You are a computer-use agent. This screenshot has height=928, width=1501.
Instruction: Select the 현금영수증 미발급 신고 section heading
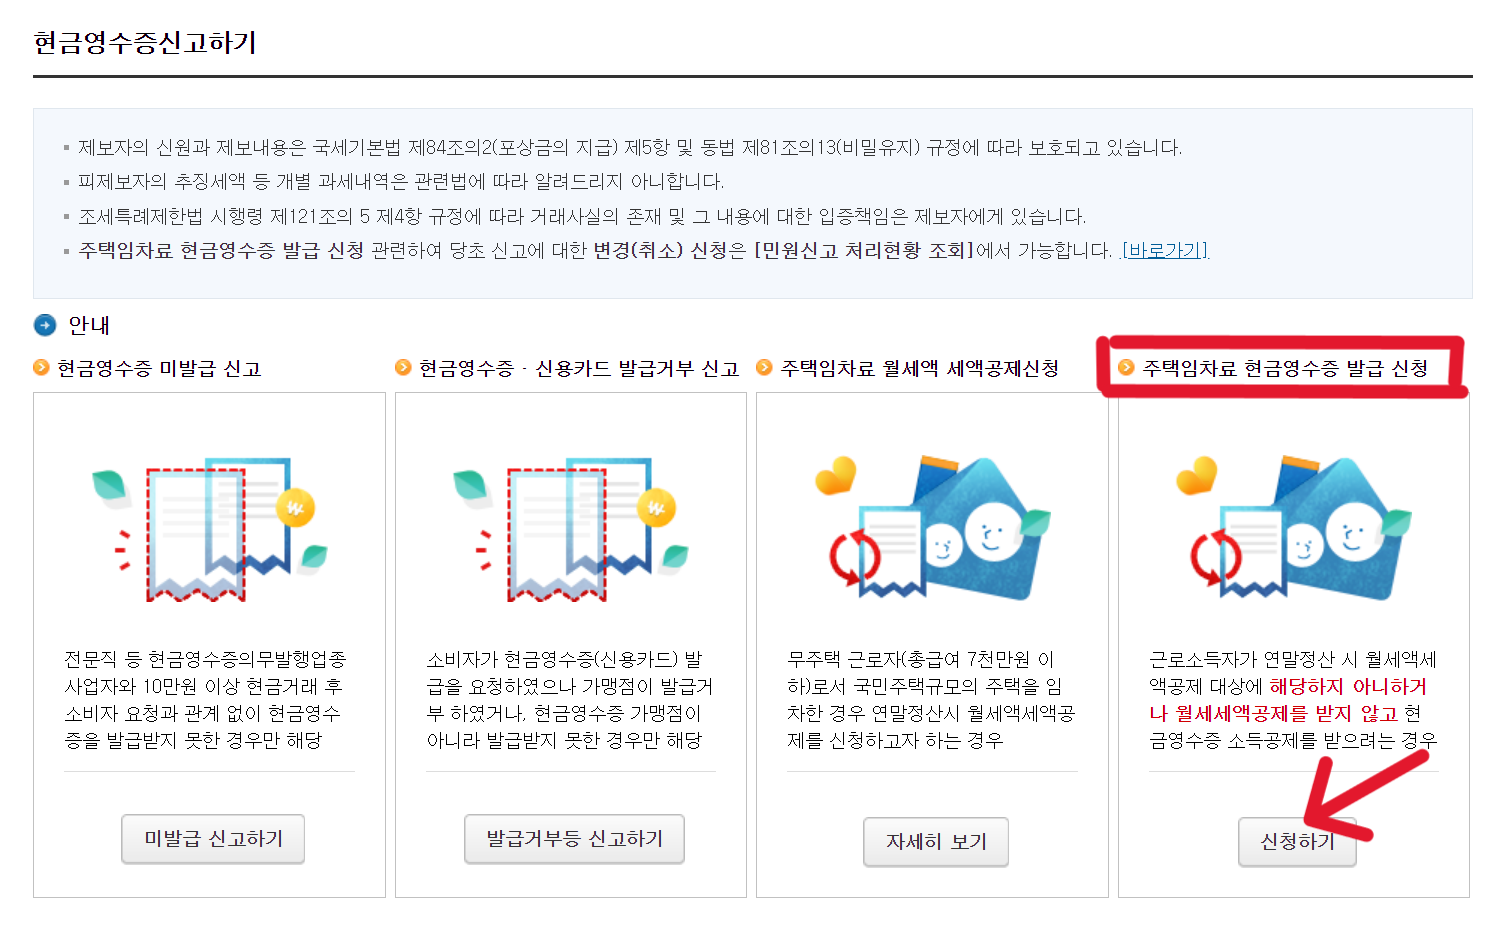pos(158,368)
